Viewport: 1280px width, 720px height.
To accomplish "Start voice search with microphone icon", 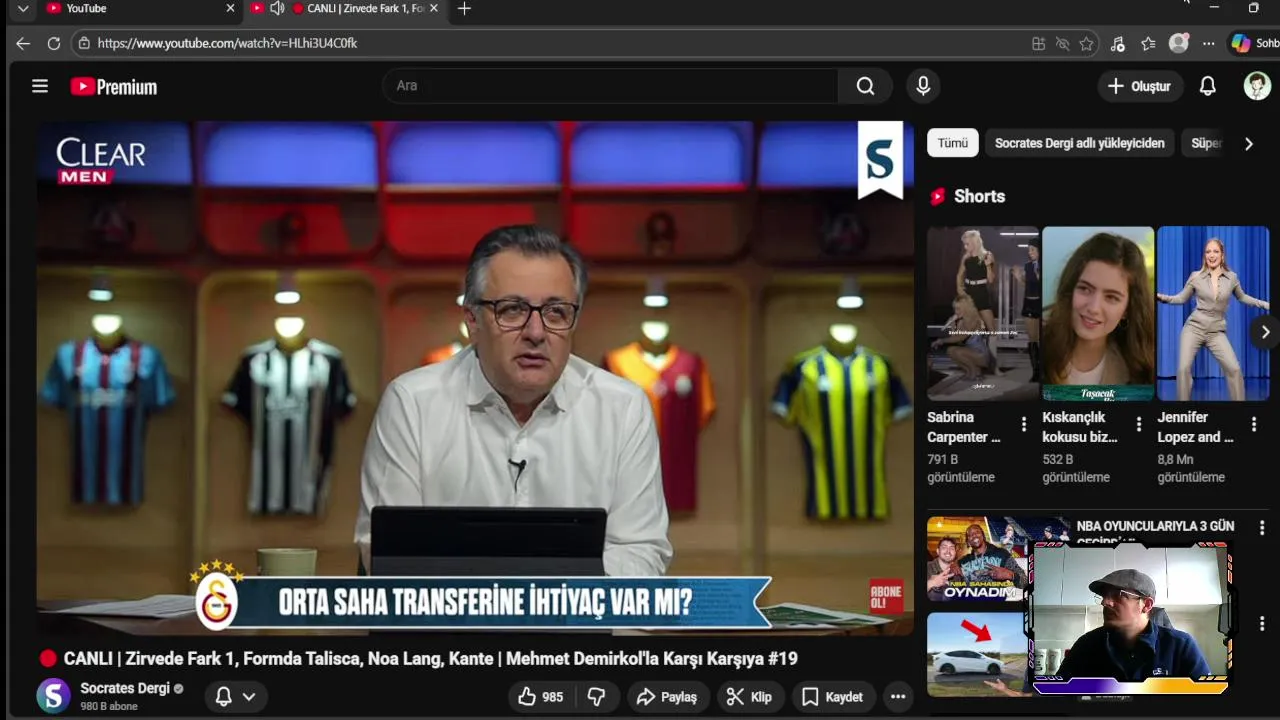I will coord(923,86).
